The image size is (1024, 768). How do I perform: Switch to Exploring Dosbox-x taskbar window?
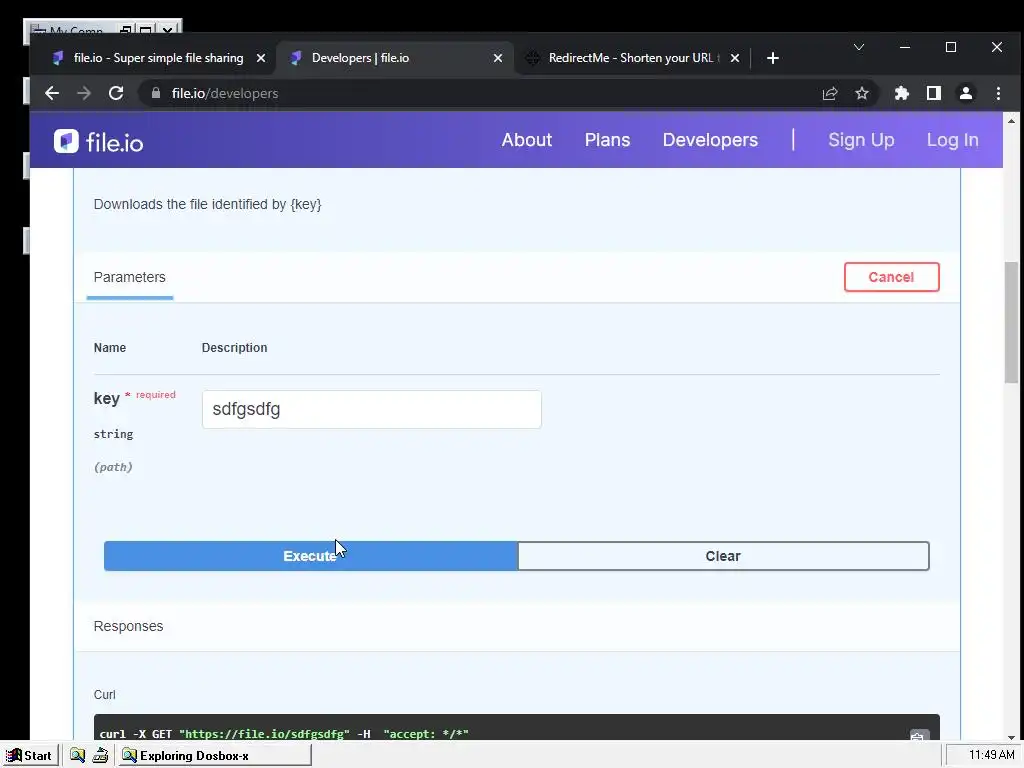point(214,756)
